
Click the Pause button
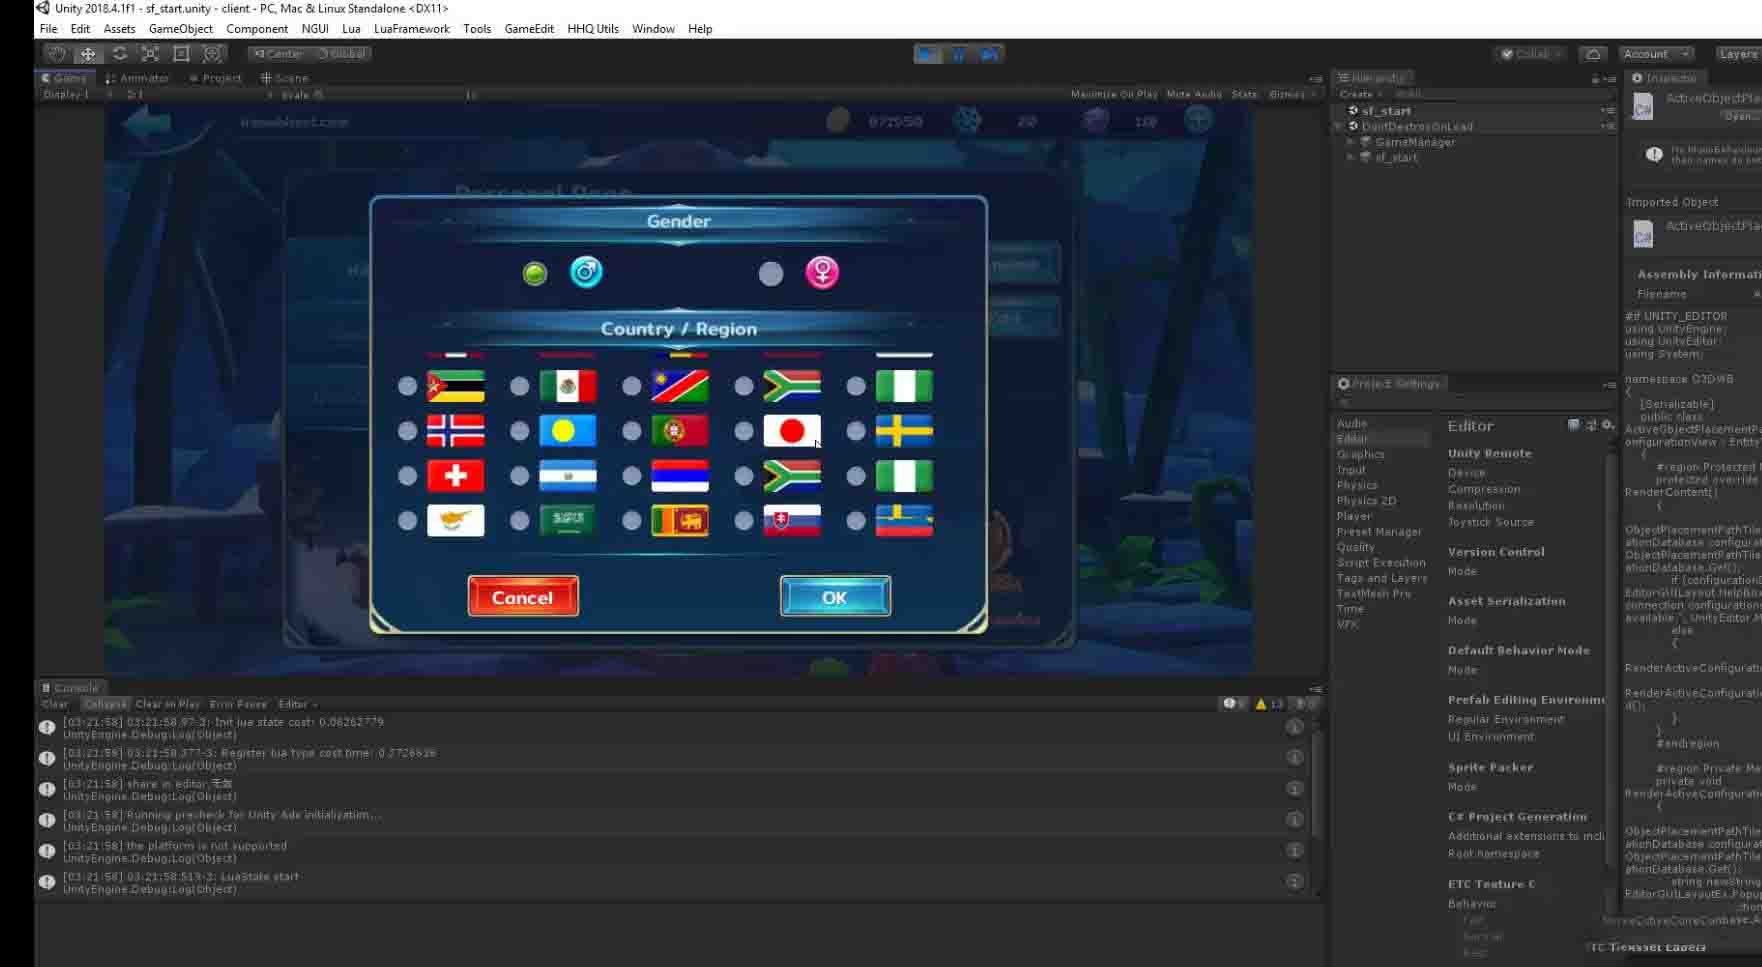pyautogui.click(x=959, y=54)
